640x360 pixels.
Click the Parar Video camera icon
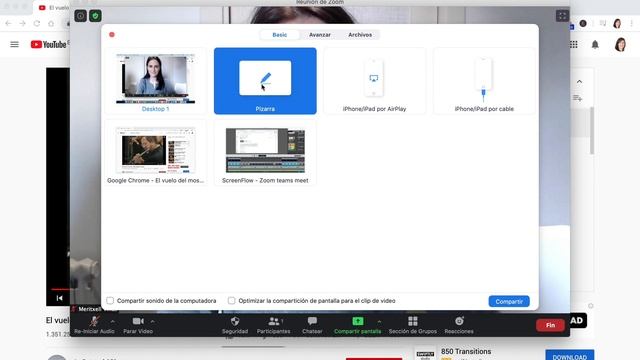pos(138,321)
